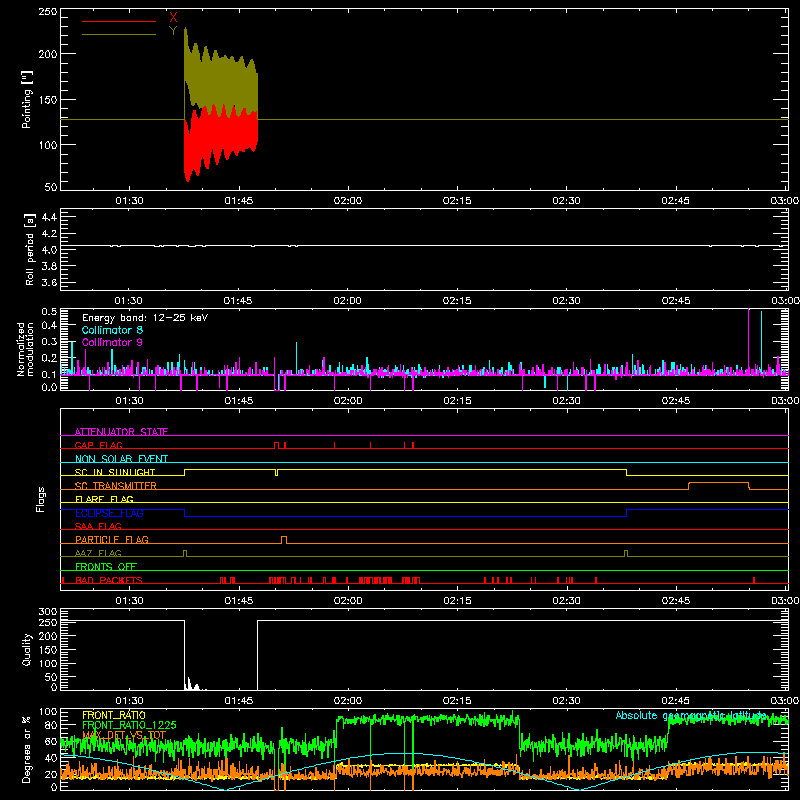The height and width of the screenshot is (800, 800).
Task: Click the PARTICLE_FLAG label
Action: coord(112,540)
